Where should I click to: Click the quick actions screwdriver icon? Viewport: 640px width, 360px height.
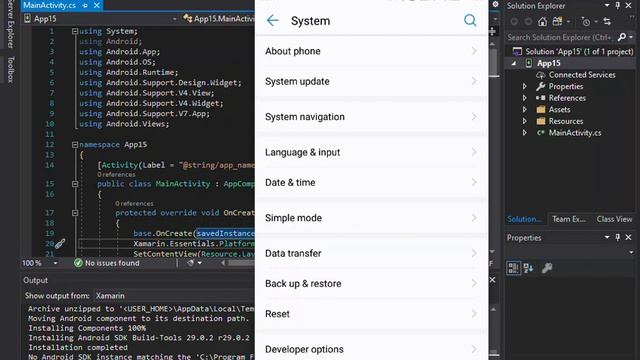click(60, 244)
